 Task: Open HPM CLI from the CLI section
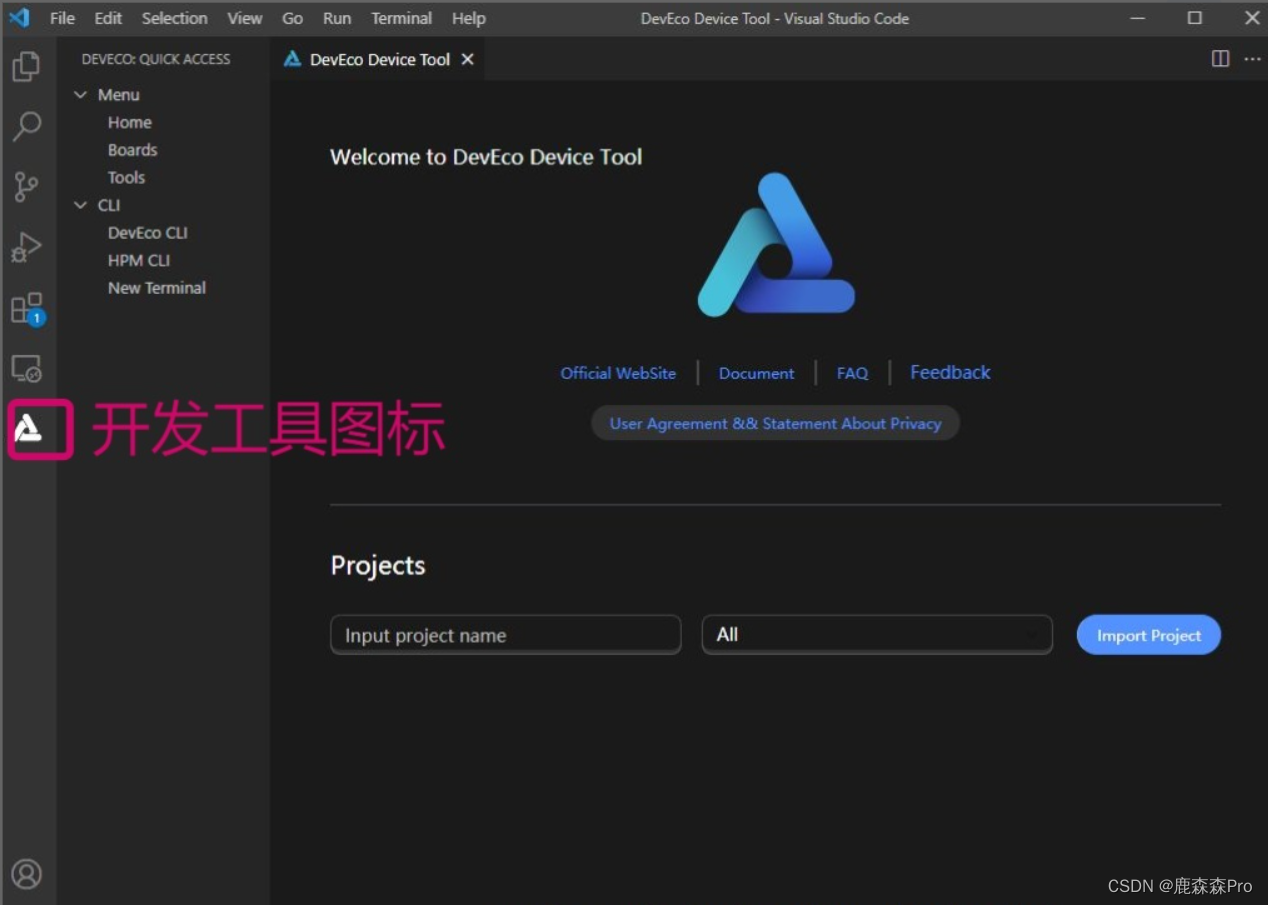(x=139, y=260)
